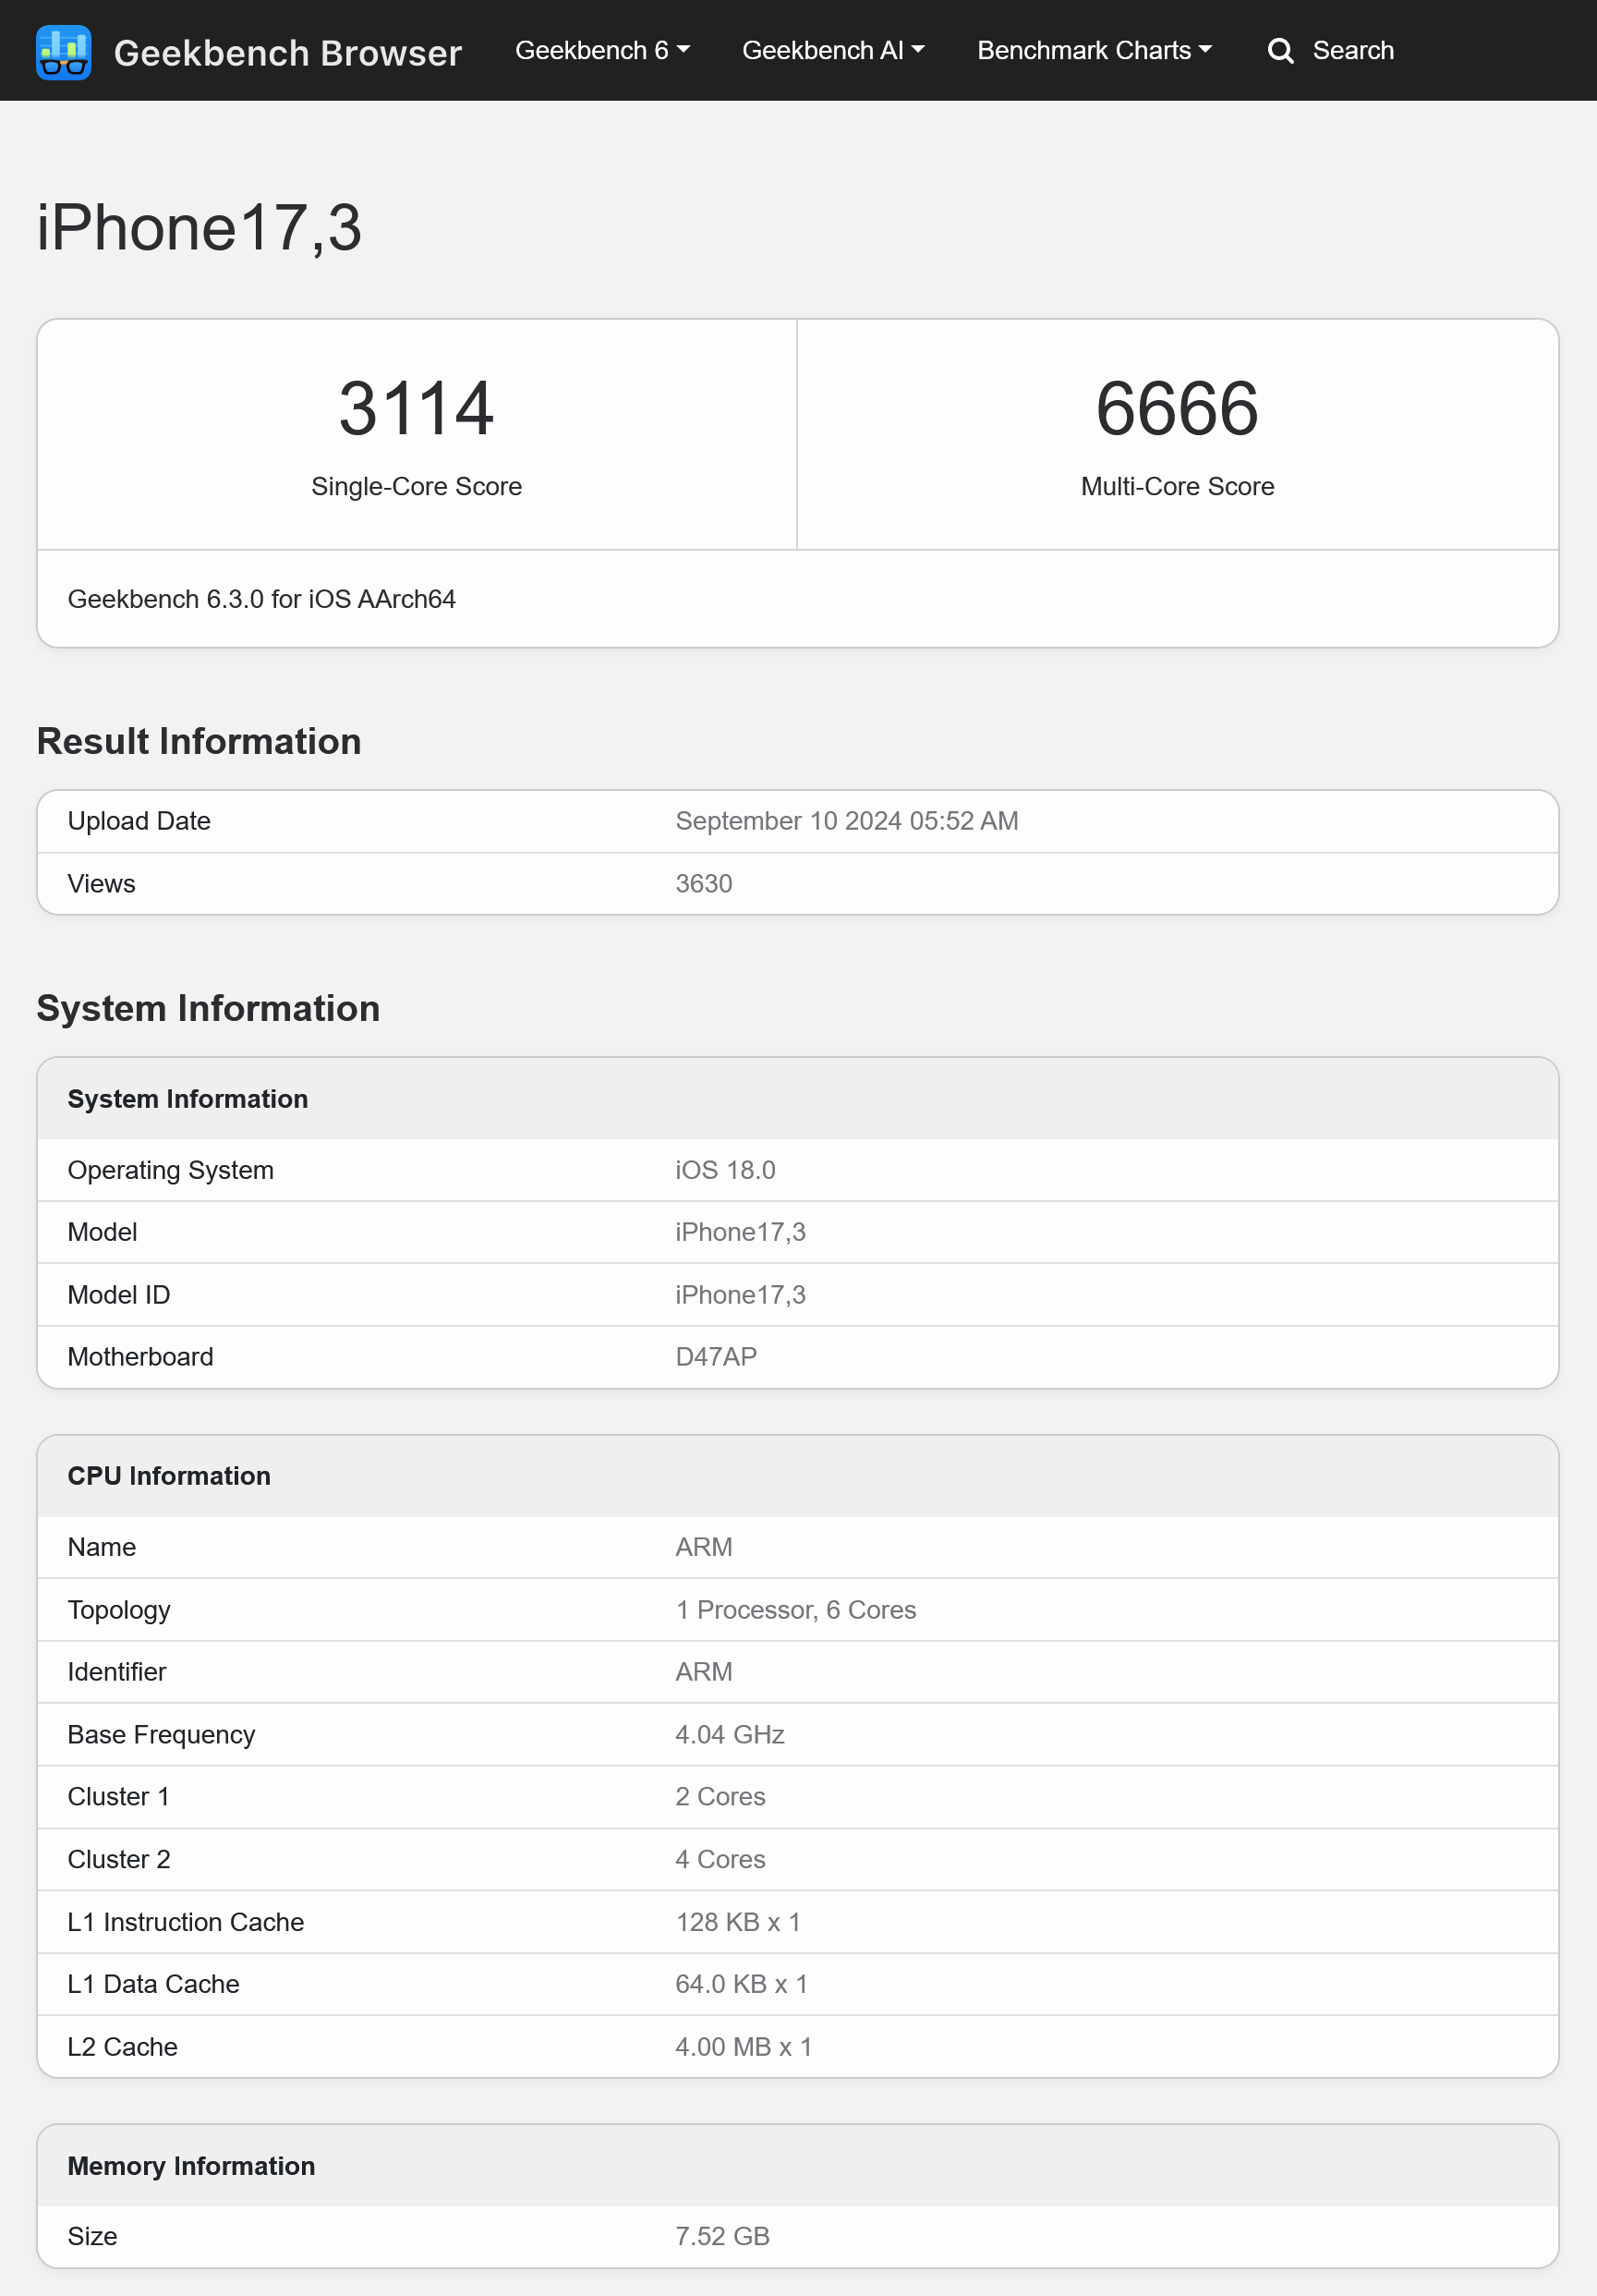Click the Cluster 2 value 4 Cores

720,1860
